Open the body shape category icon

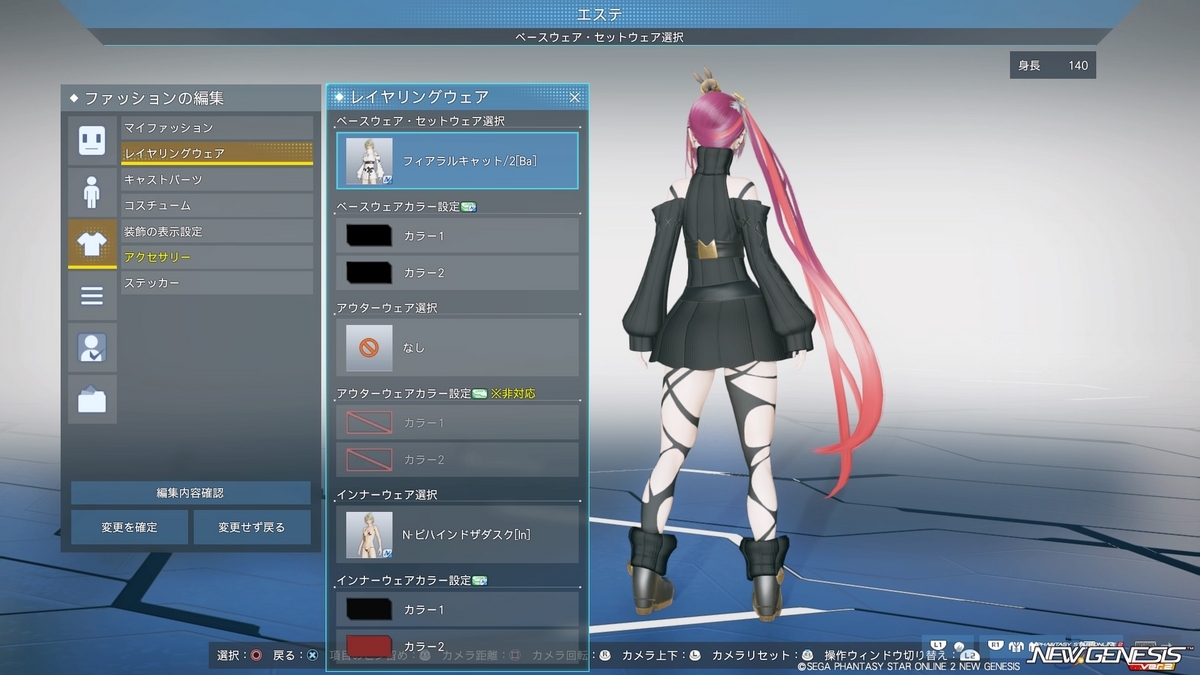(x=92, y=191)
